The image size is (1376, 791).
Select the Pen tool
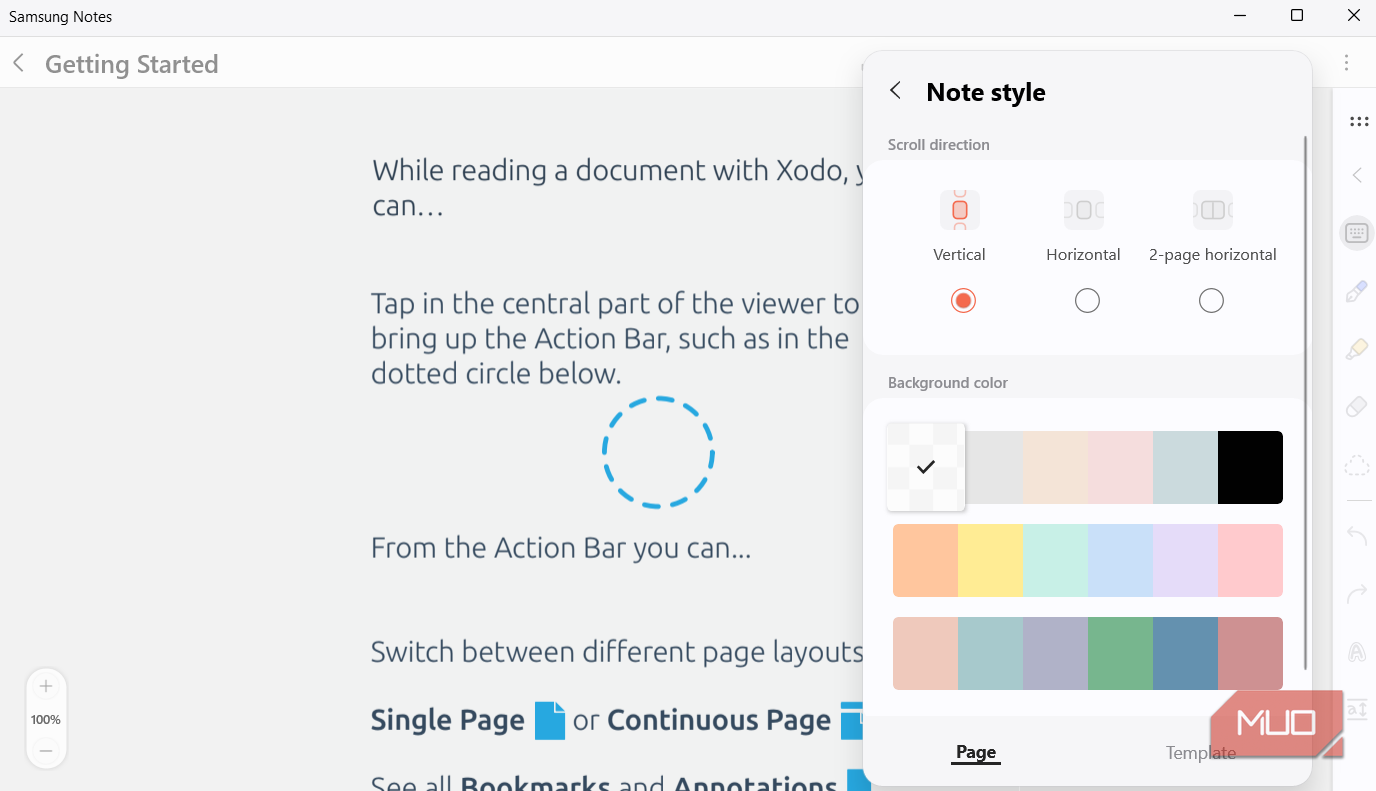1357,292
